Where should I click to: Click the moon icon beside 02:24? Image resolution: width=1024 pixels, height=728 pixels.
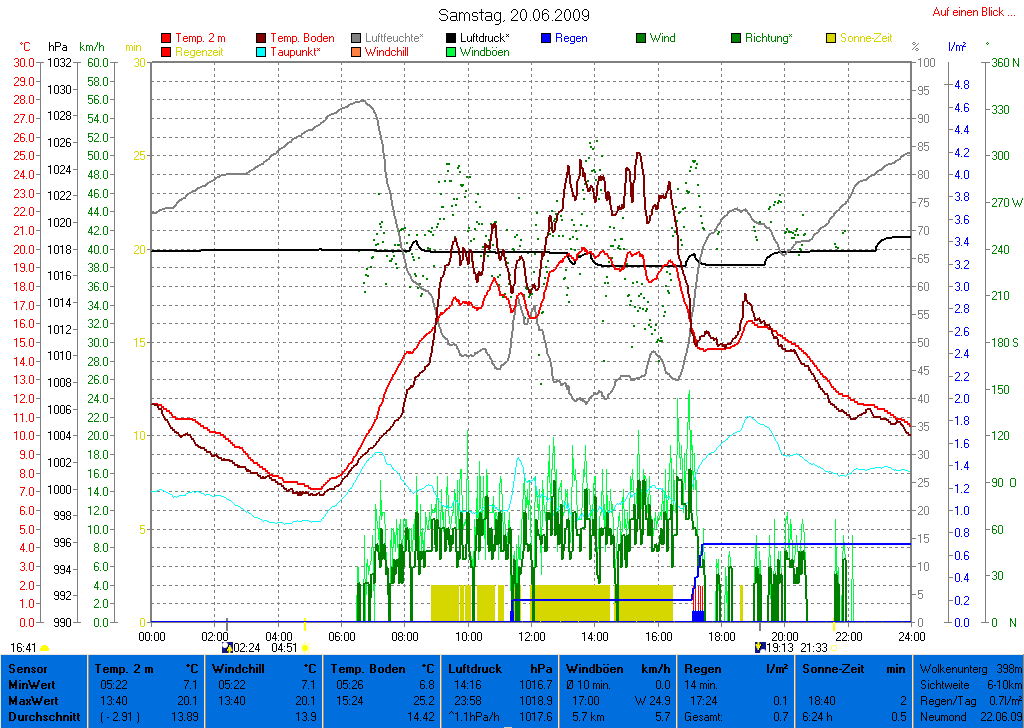[x=226, y=647]
